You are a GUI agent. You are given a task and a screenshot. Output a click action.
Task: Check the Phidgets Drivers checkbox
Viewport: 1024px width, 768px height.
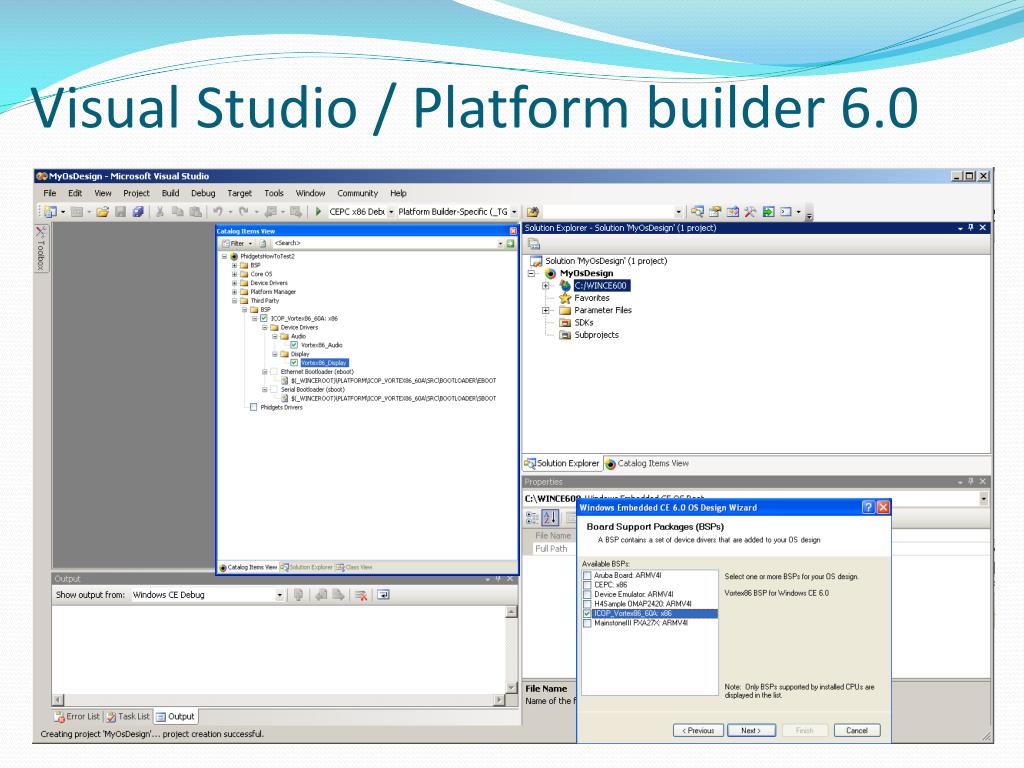[x=253, y=407]
